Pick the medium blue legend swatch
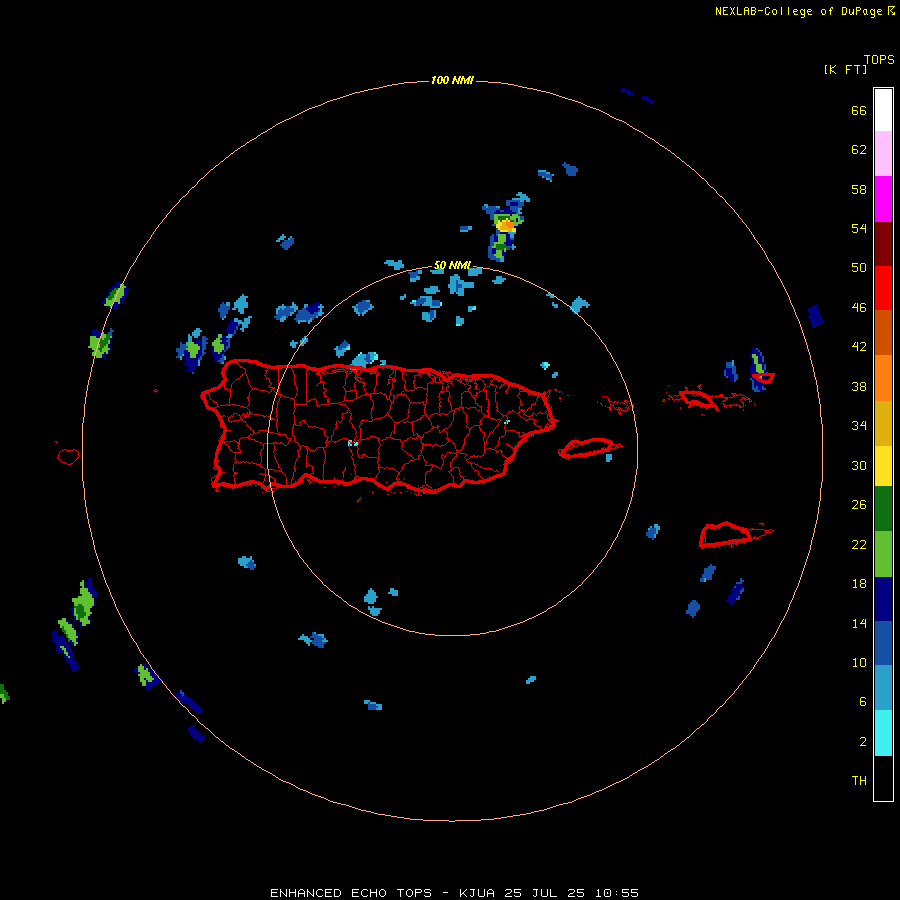The height and width of the screenshot is (900, 900). (x=883, y=643)
